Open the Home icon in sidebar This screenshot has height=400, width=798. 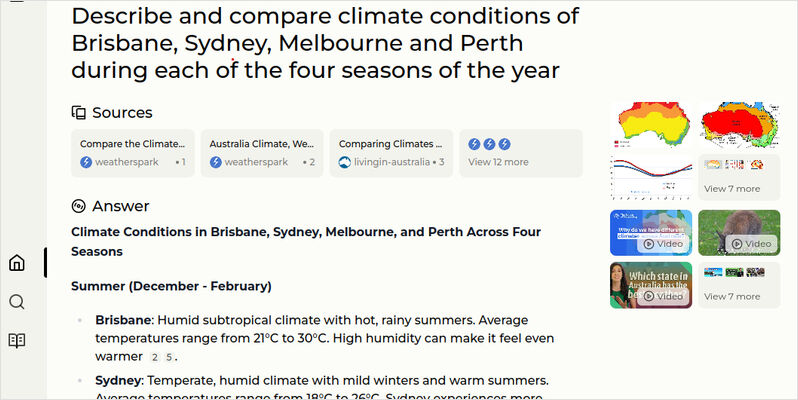(x=17, y=263)
